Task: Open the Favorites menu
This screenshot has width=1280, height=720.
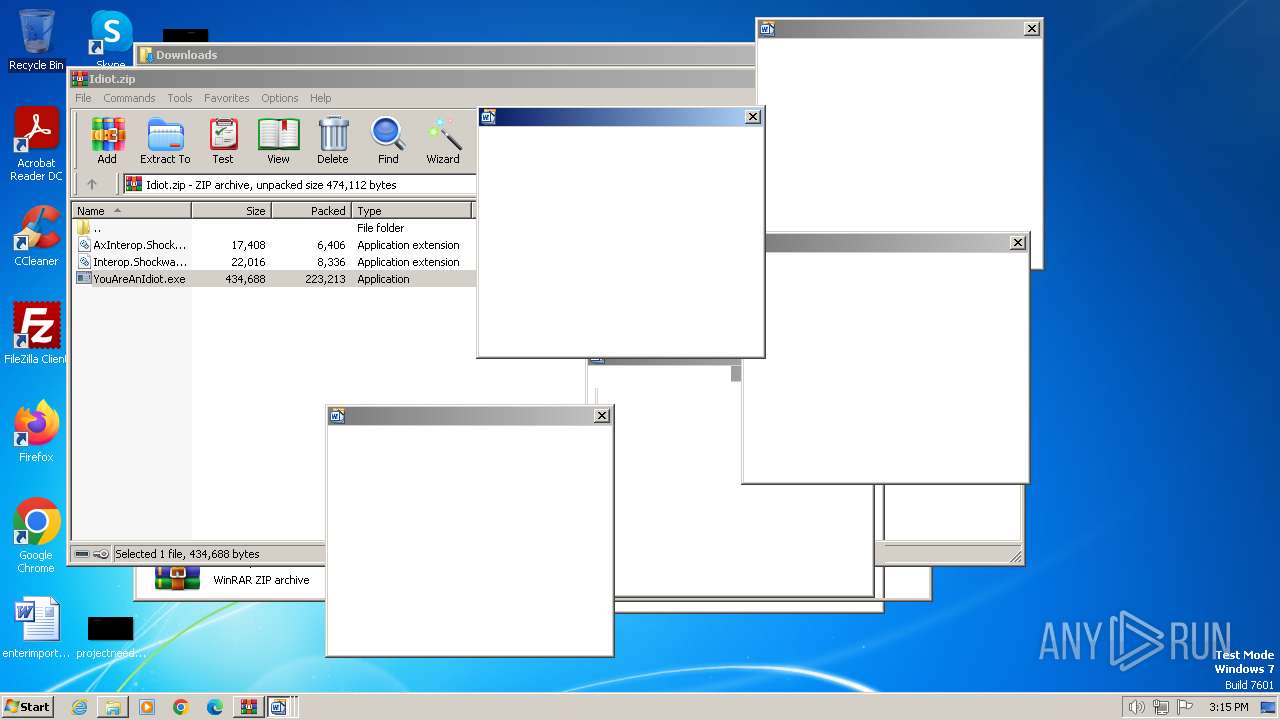Action: (x=227, y=98)
